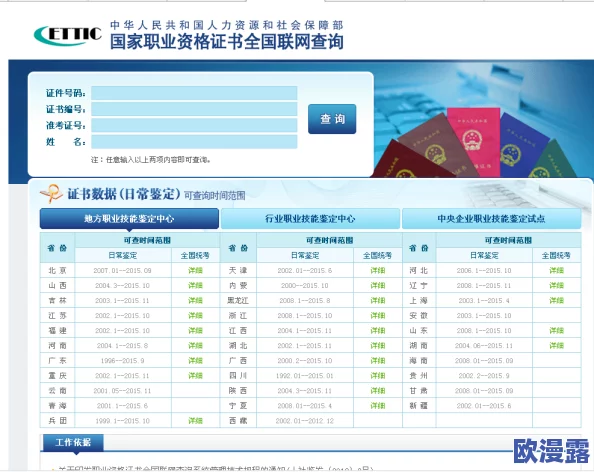Switch to the 行业职业技能鉴定中心 tab
This screenshot has width=594, height=472.
(310, 219)
